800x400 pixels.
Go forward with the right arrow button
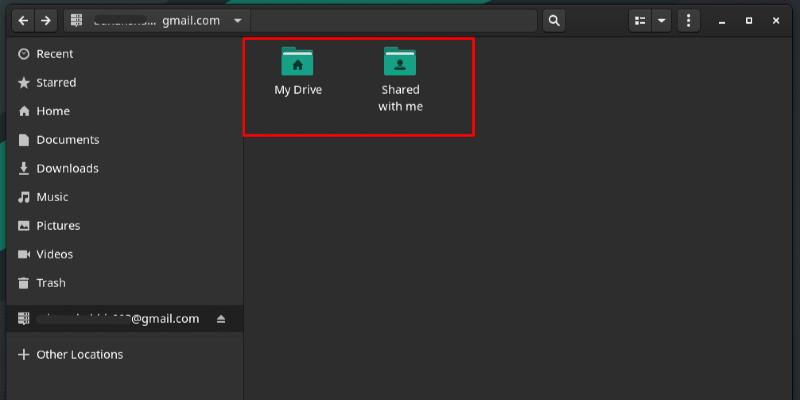[x=46, y=21]
